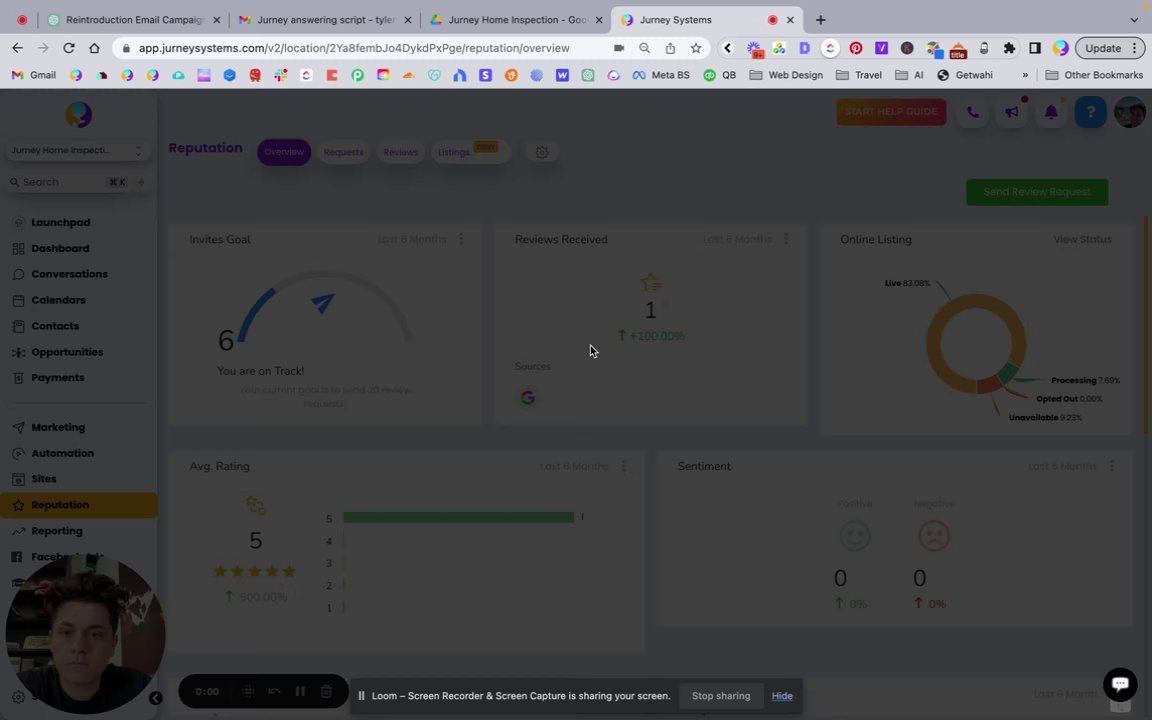Switch to Jurney Home Inspection Drive tab
Image resolution: width=1152 pixels, height=720 pixels.
pos(516,20)
